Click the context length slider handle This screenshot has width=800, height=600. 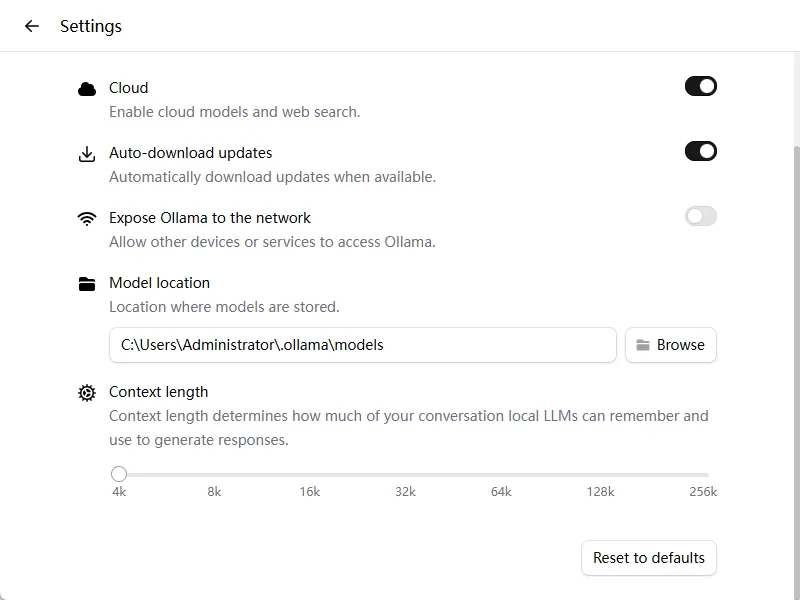pyautogui.click(x=119, y=474)
